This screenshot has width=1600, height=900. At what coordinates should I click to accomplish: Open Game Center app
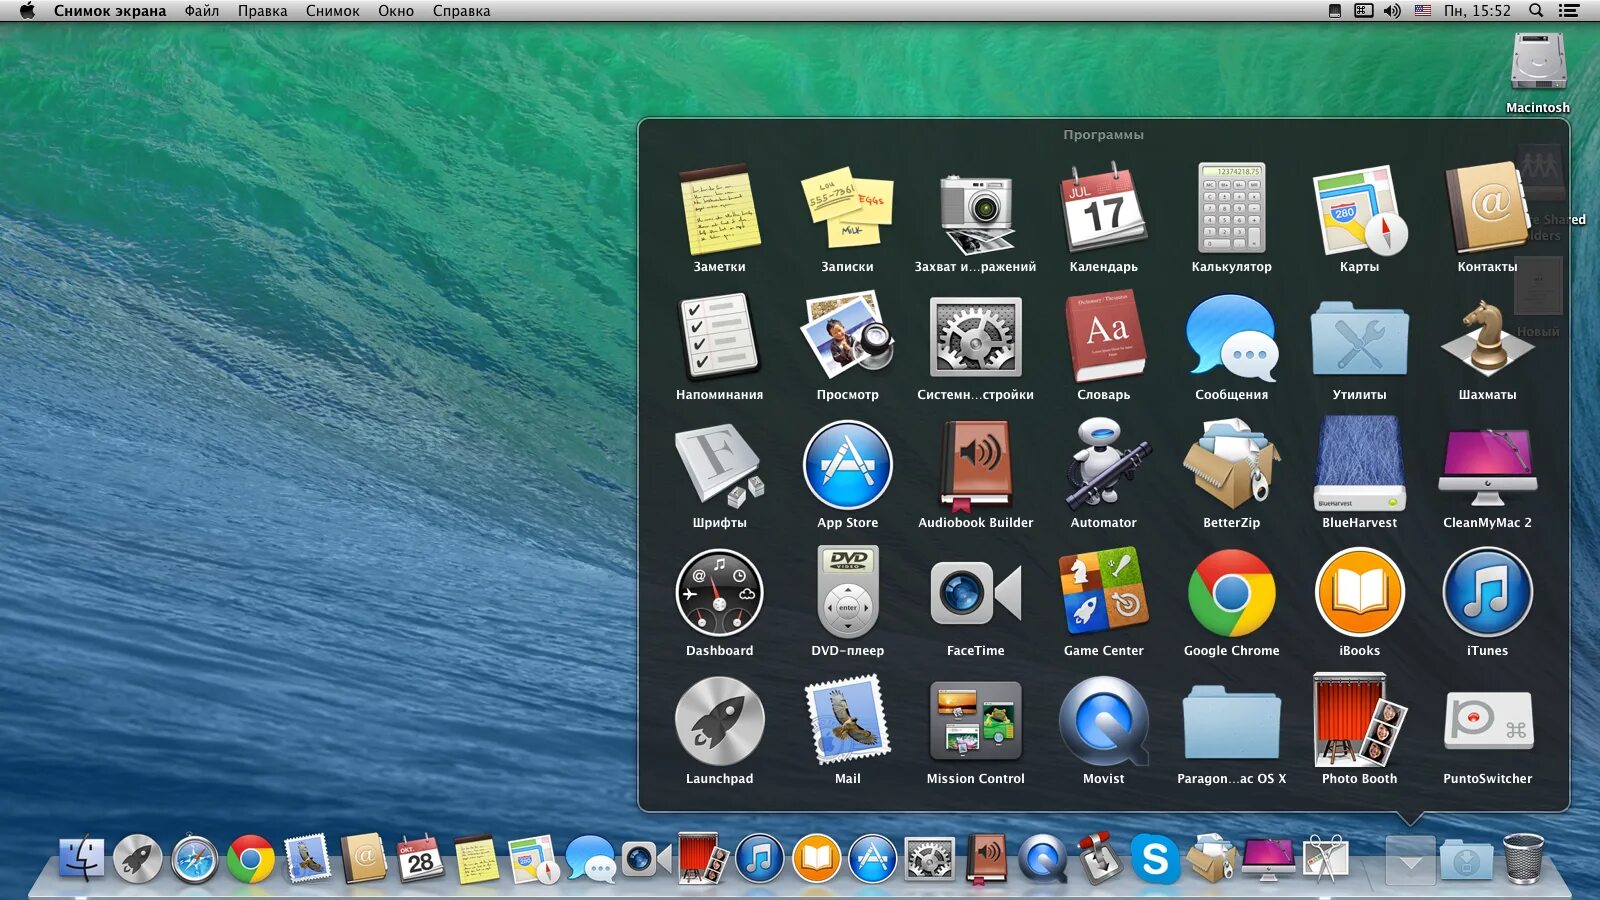click(x=1103, y=592)
